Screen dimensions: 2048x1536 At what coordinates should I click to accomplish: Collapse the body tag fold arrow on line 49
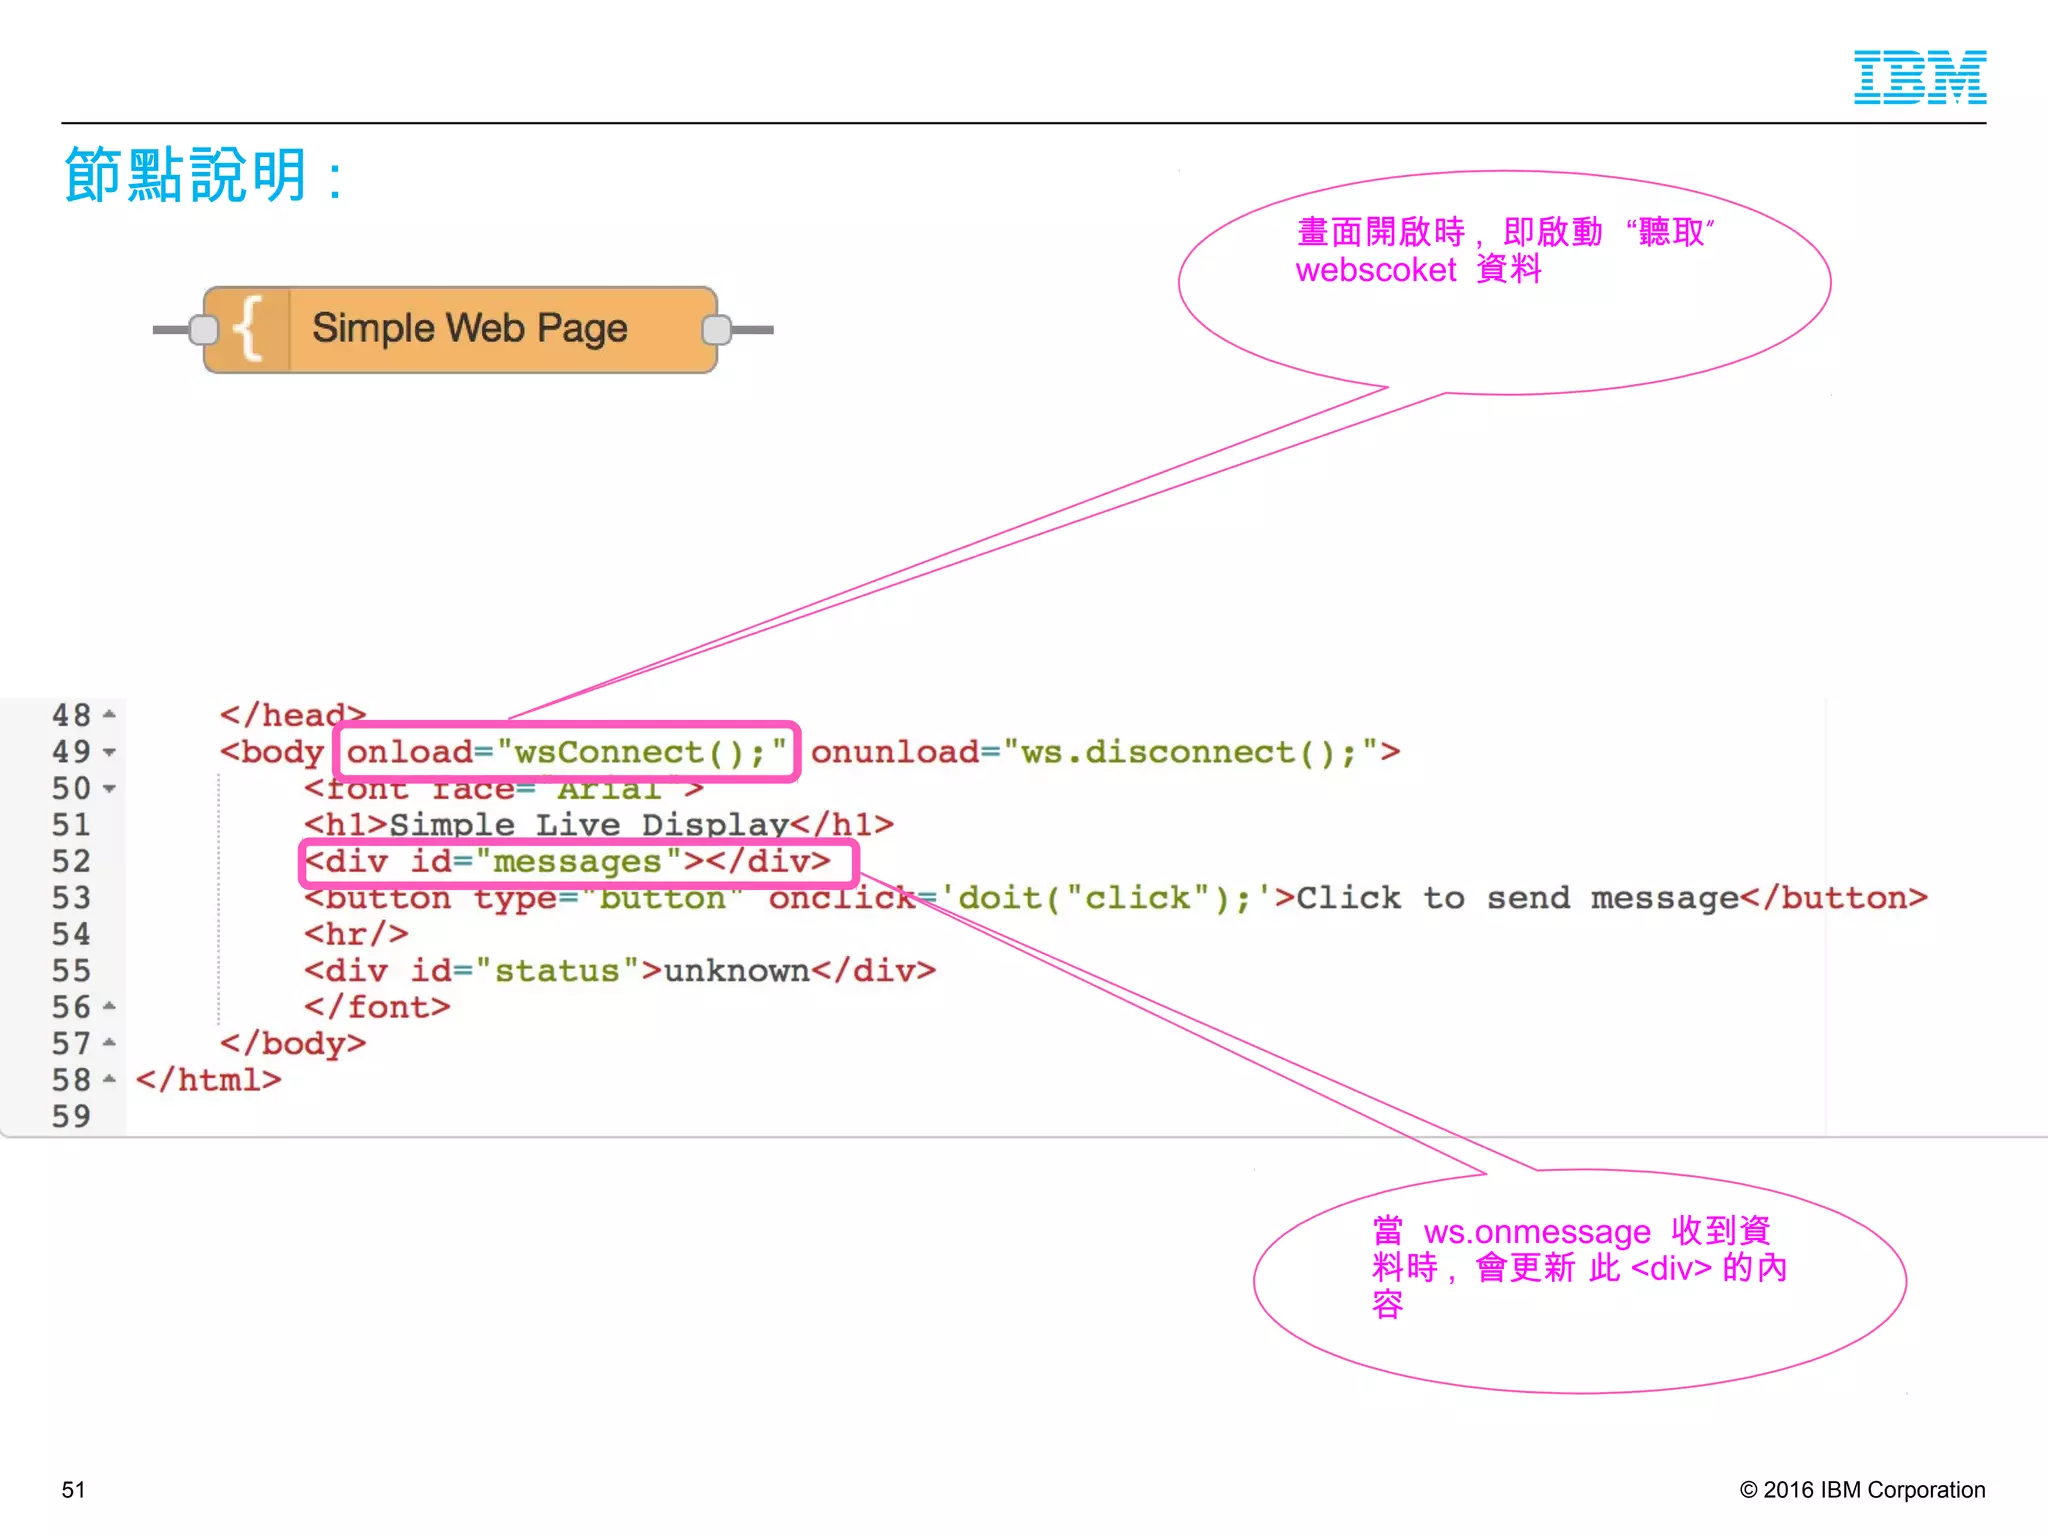(x=110, y=752)
